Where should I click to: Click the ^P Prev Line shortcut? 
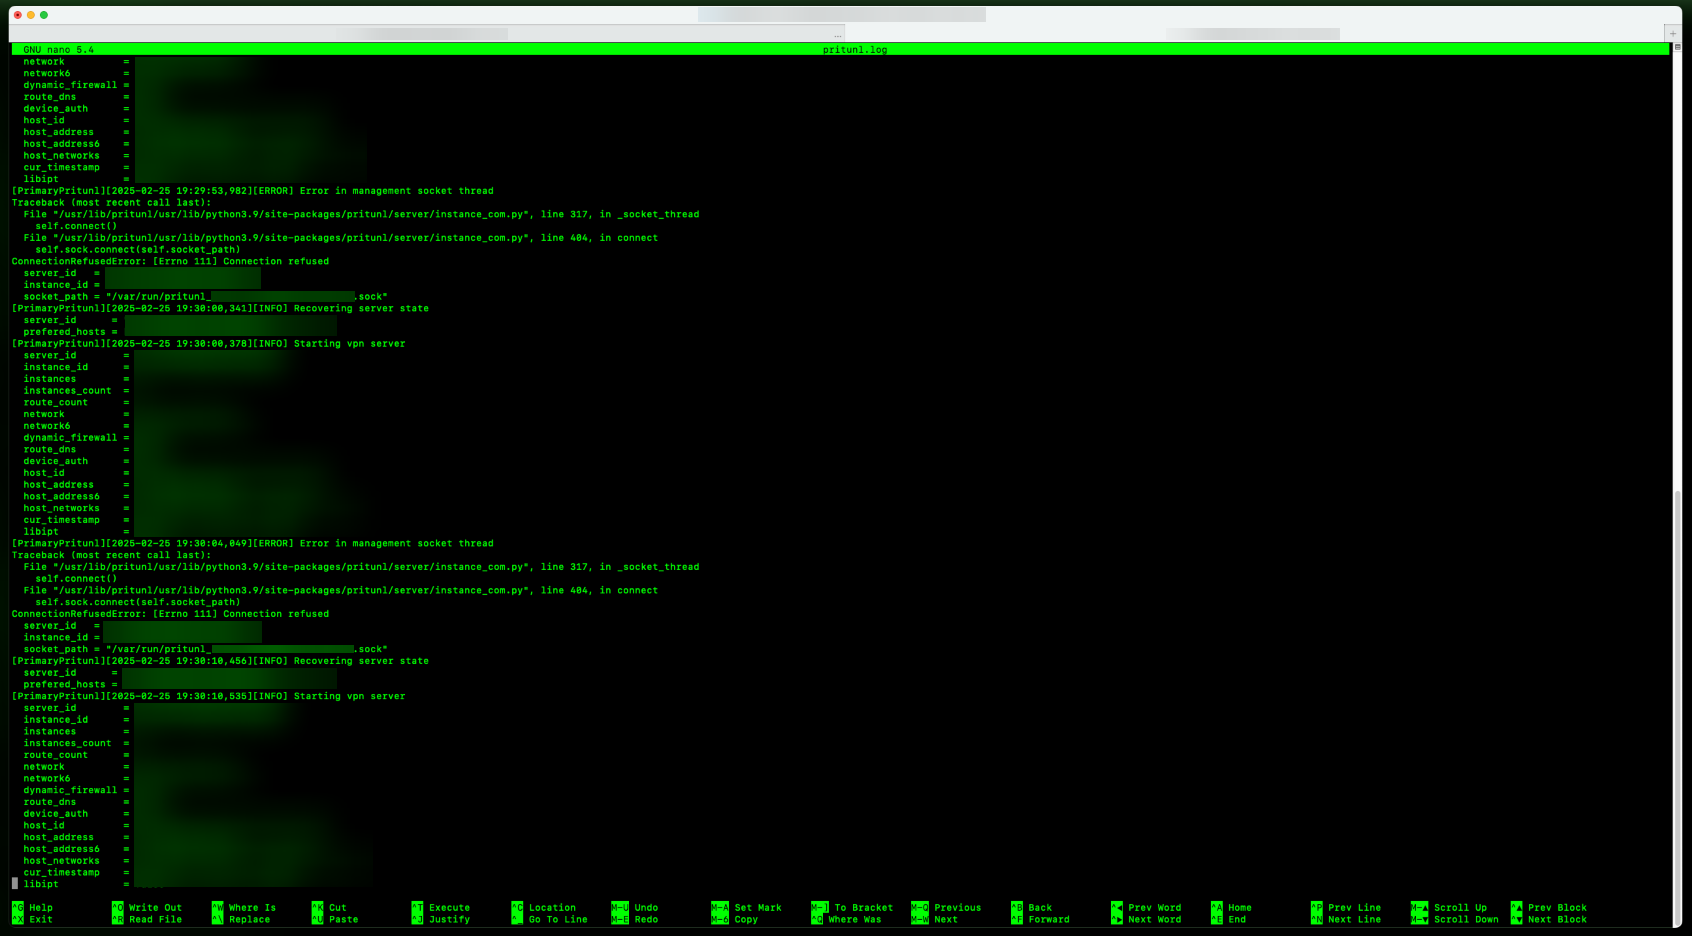tap(1347, 908)
